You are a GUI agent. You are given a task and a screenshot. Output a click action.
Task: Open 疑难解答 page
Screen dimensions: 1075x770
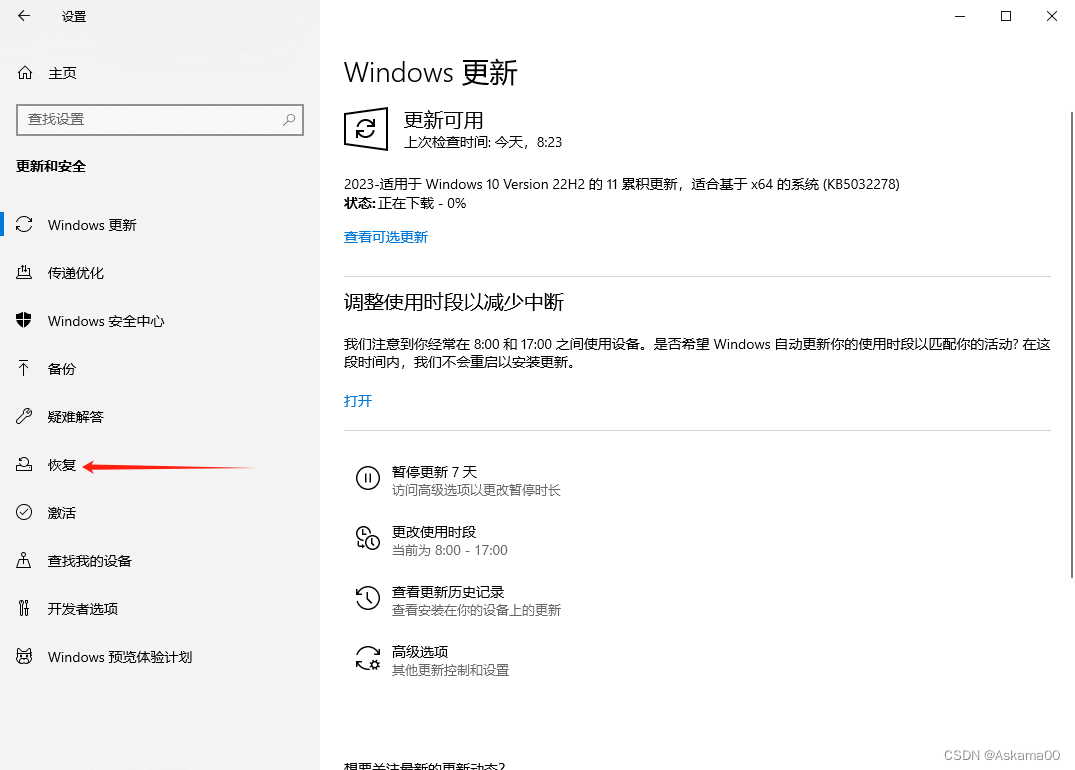point(75,417)
